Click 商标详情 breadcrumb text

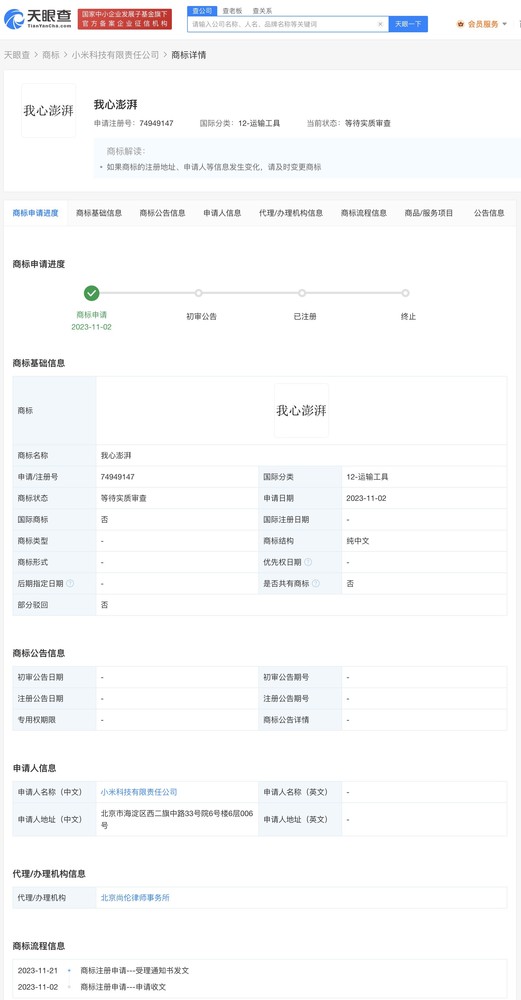[189, 55]
